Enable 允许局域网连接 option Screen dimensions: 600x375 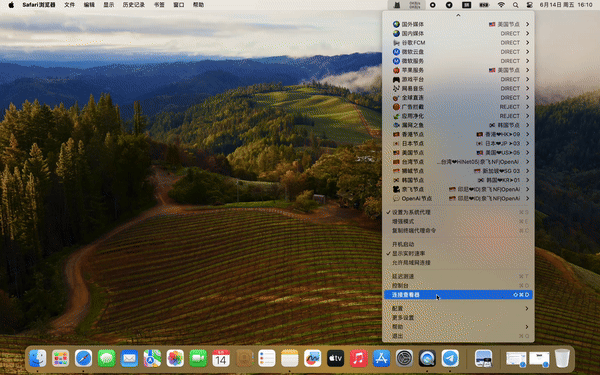pos(458,262)
